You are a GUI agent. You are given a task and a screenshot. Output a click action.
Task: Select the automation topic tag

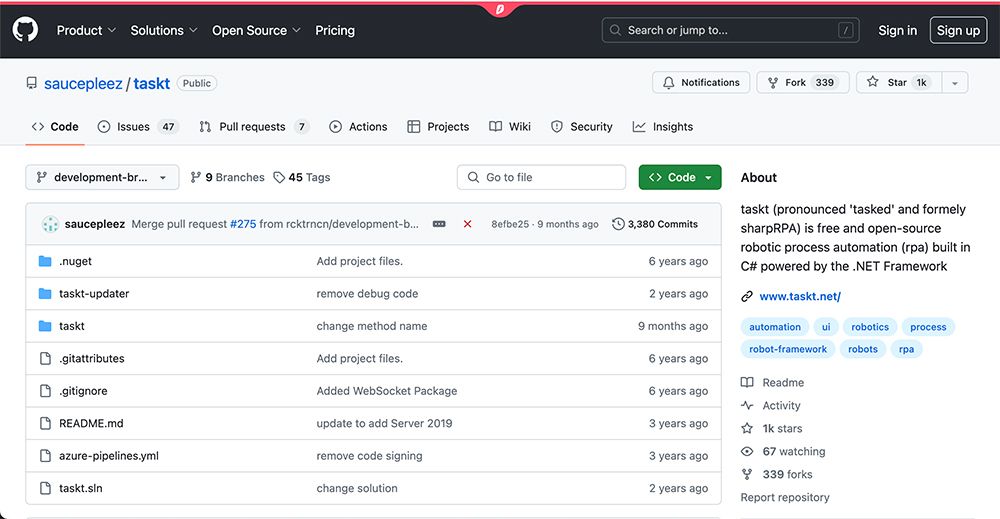pos(775,327)
